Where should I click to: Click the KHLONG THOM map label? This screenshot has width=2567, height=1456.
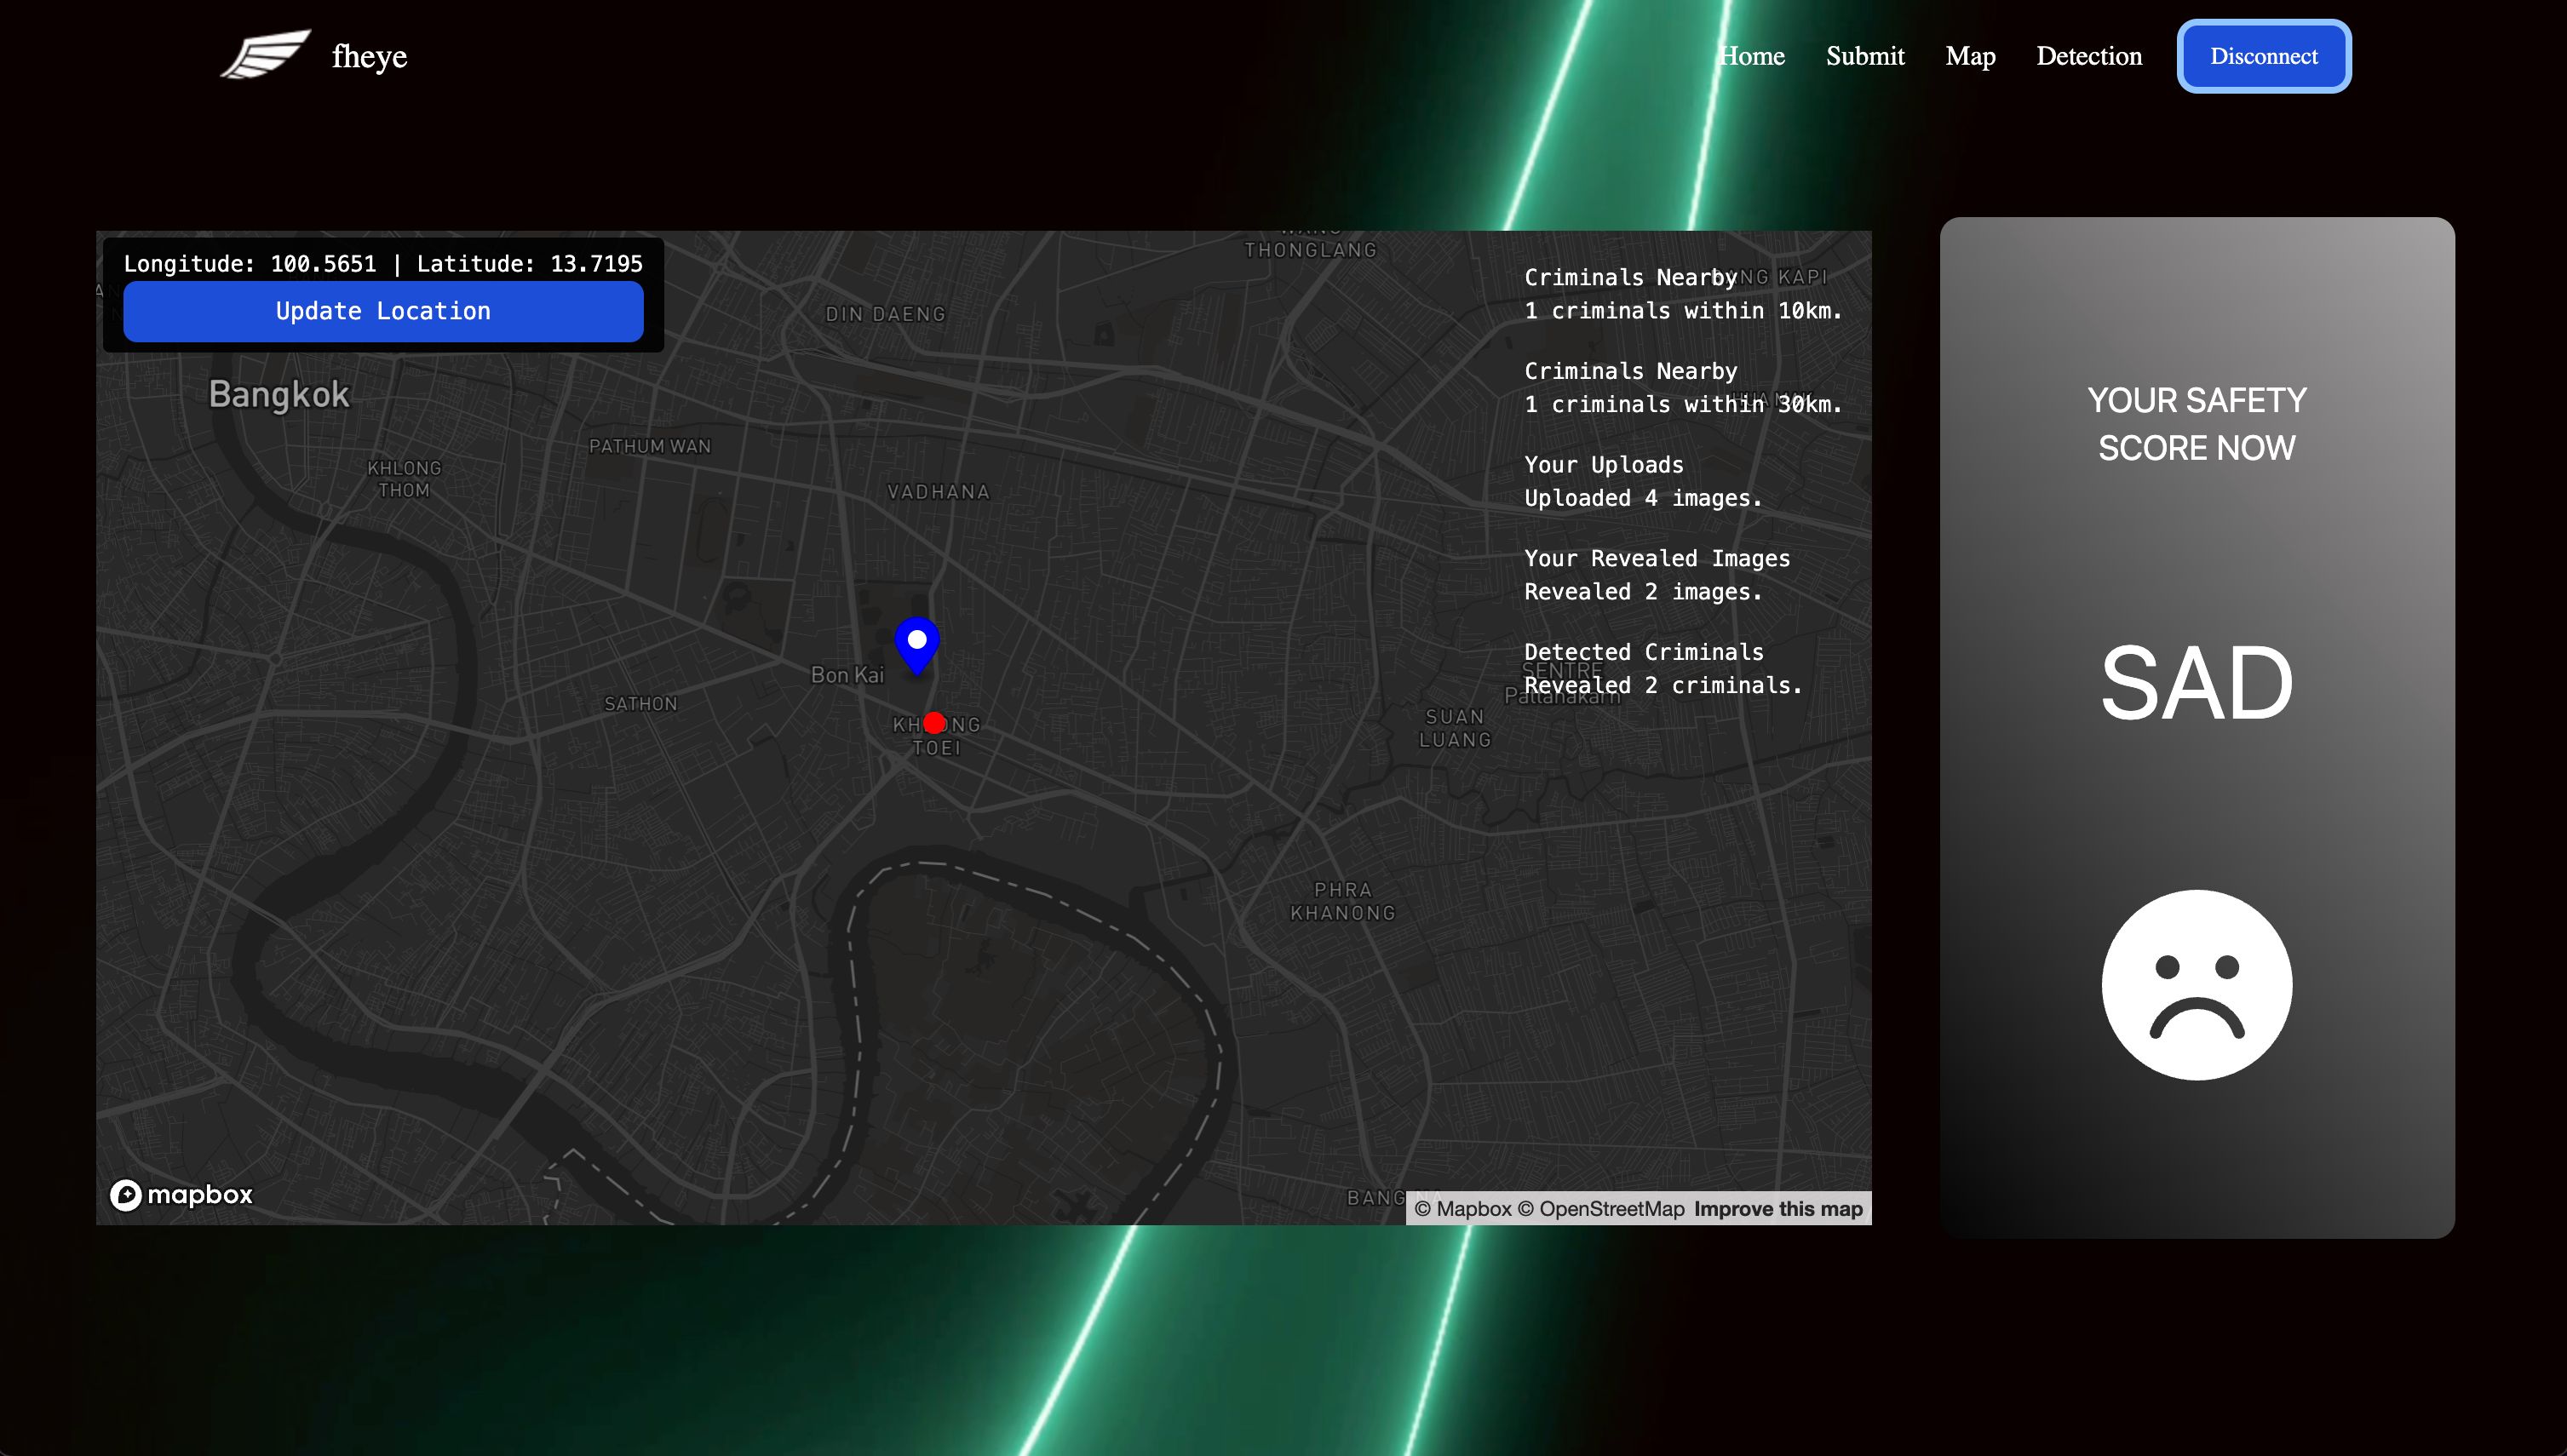(404, 479)
